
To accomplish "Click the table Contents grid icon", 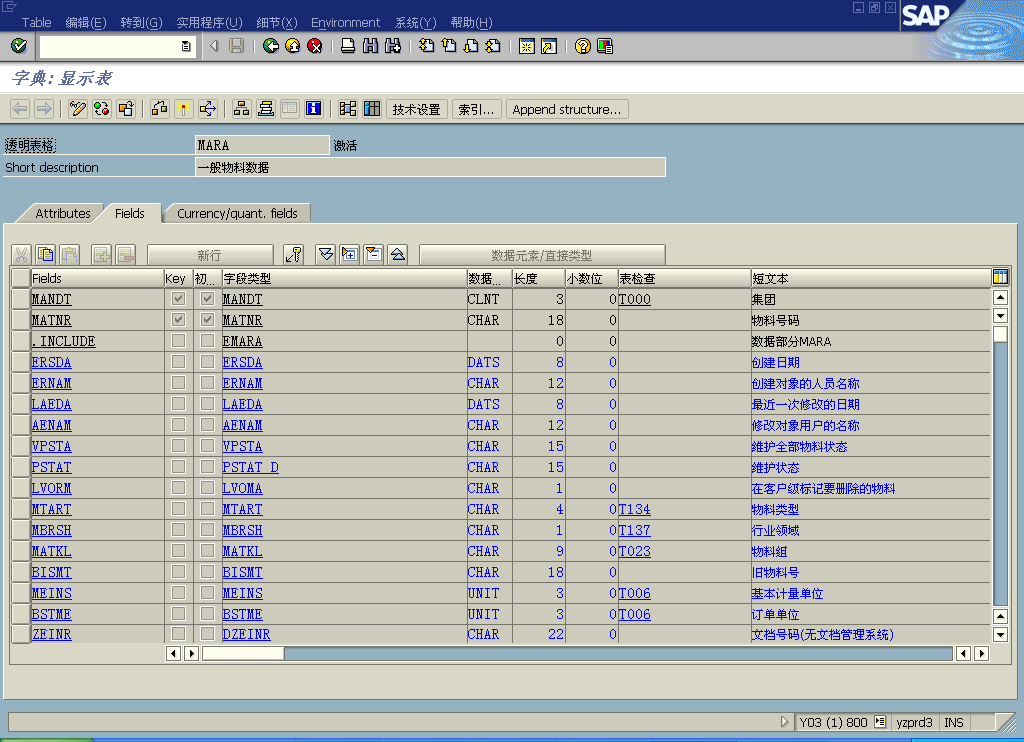I will 372,108.
